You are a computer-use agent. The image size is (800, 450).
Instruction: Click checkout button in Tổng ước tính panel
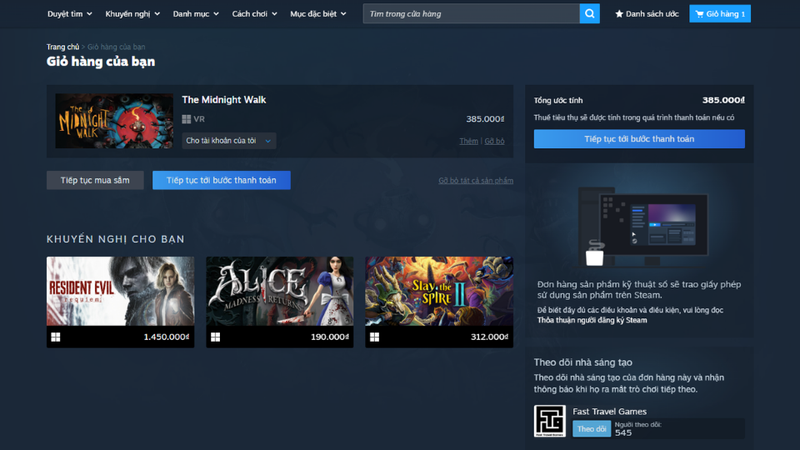(639, 139)
